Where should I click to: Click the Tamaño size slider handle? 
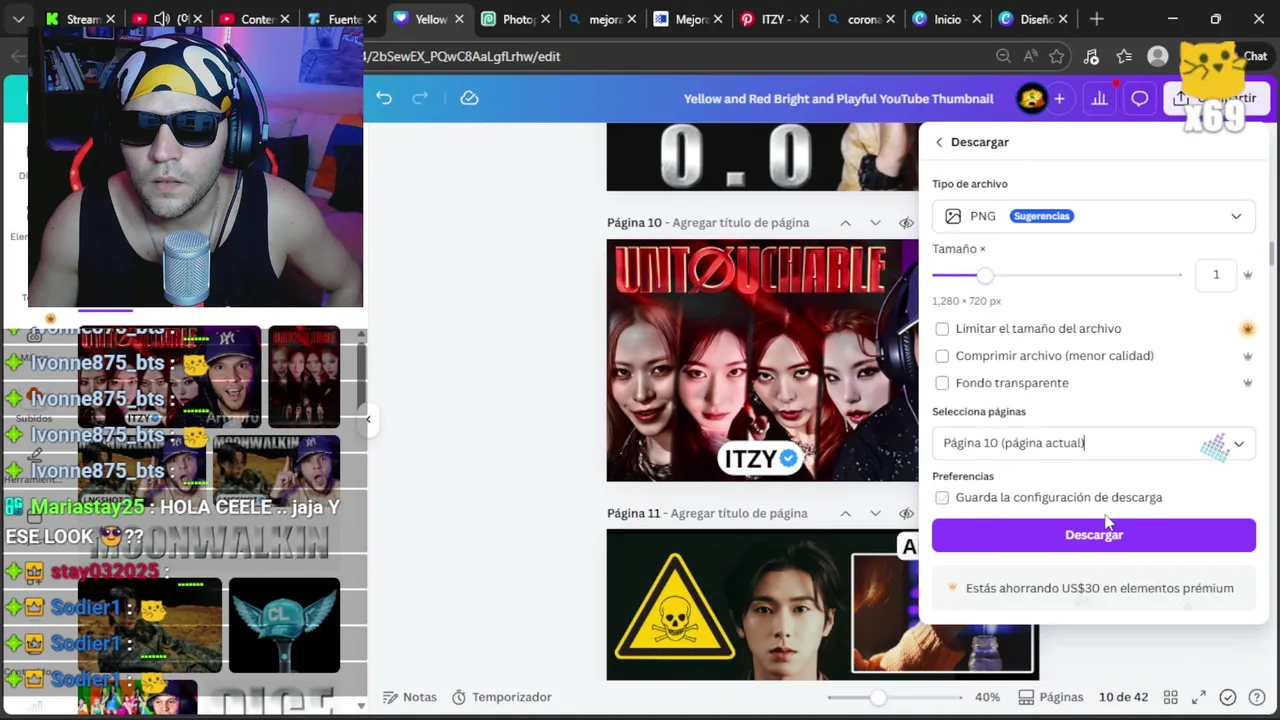[x=985, y=275]
